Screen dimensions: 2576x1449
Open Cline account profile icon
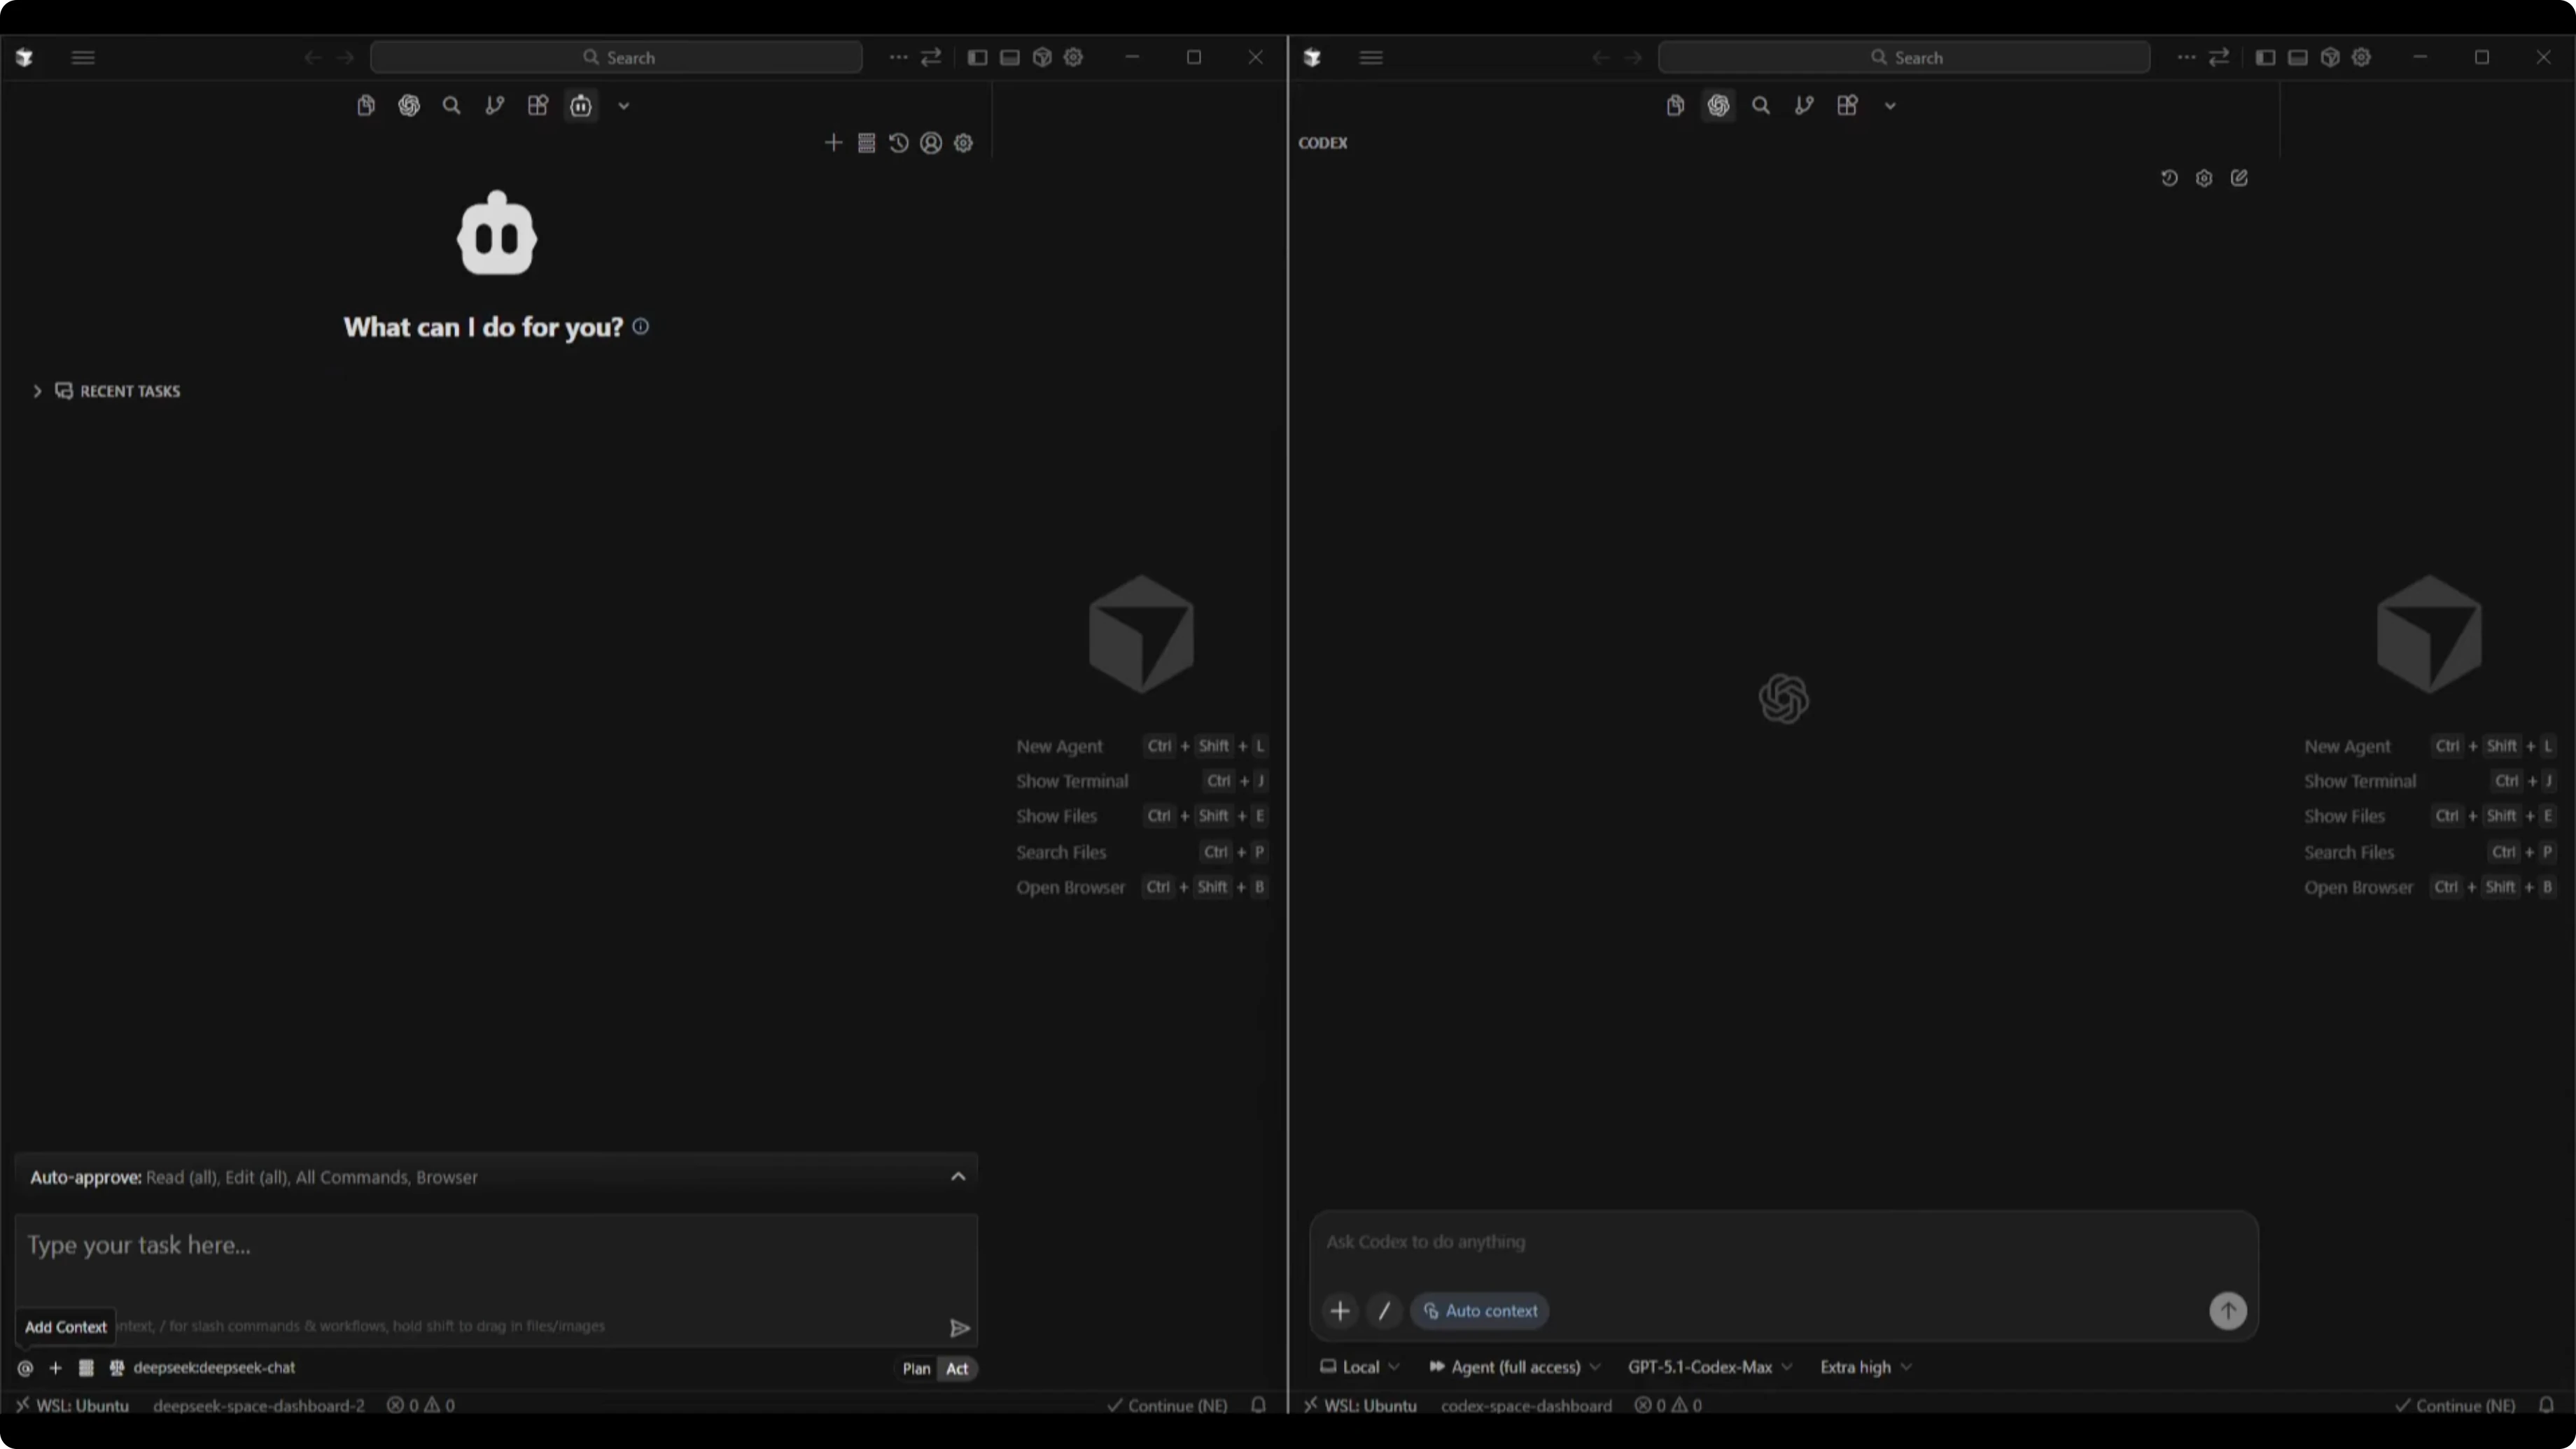tap(931, 143)
